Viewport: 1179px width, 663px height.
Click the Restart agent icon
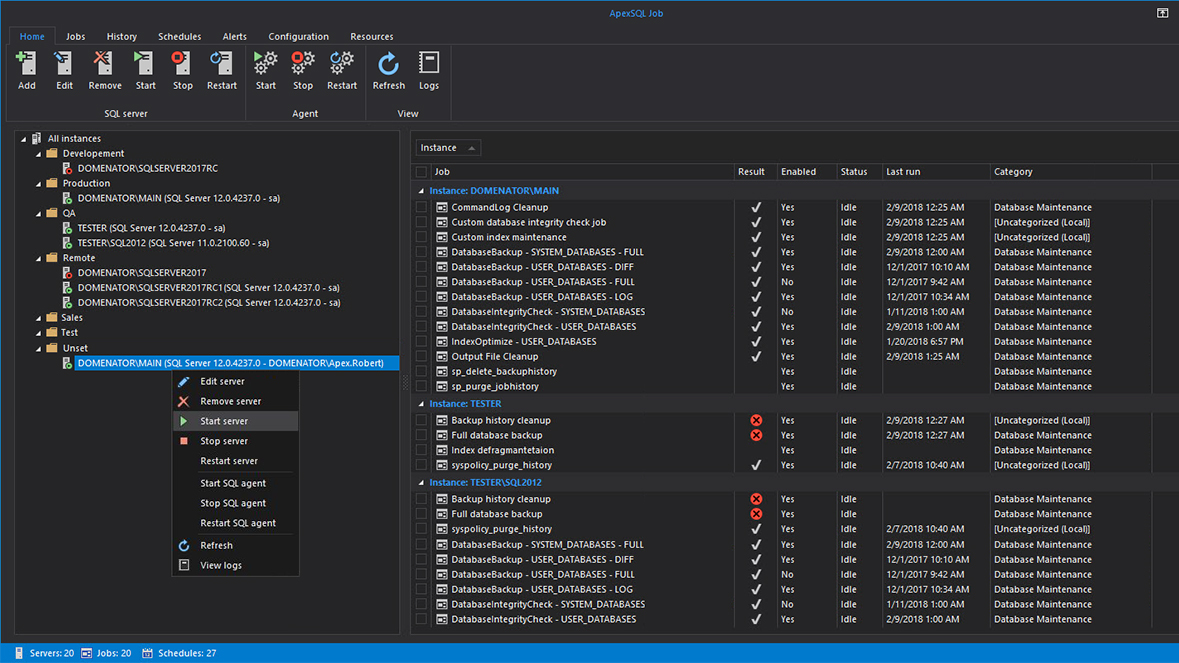[341, 70]
